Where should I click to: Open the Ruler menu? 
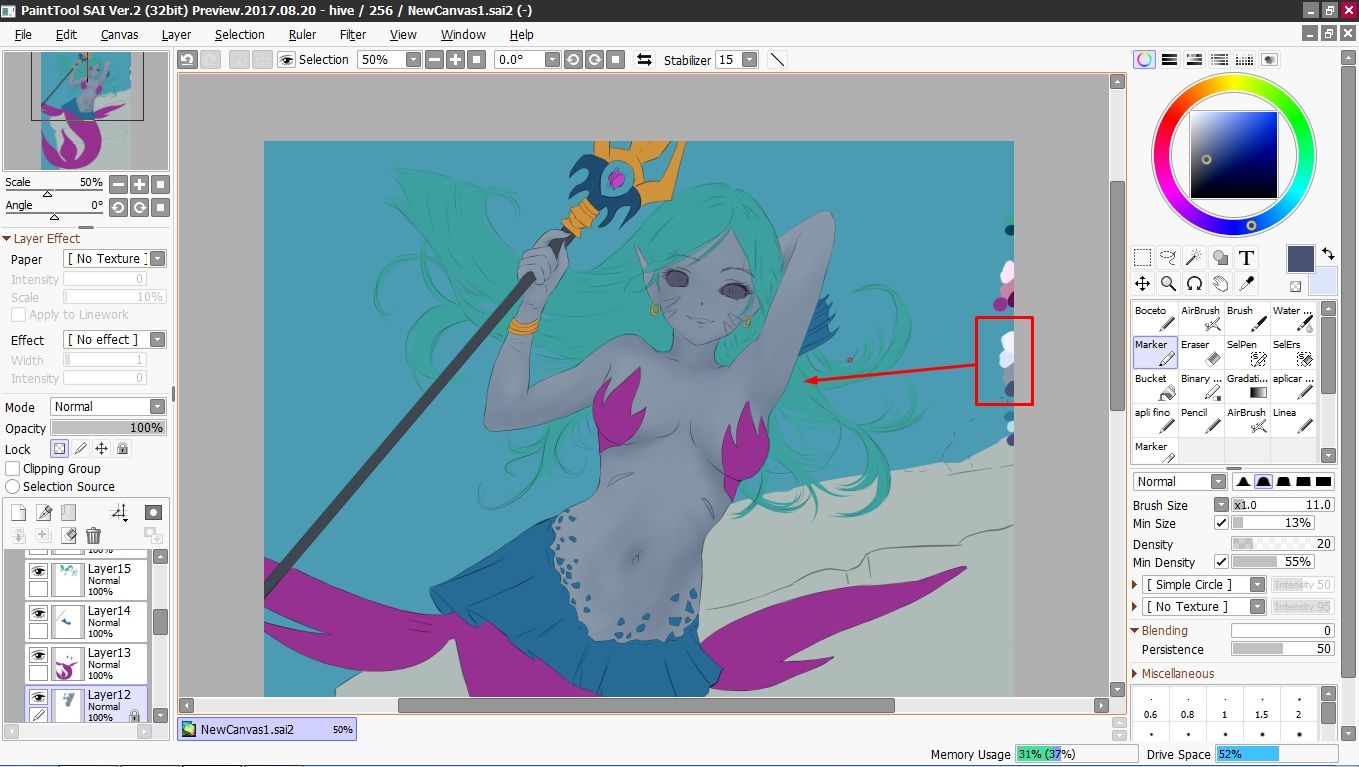pos(302,34)
